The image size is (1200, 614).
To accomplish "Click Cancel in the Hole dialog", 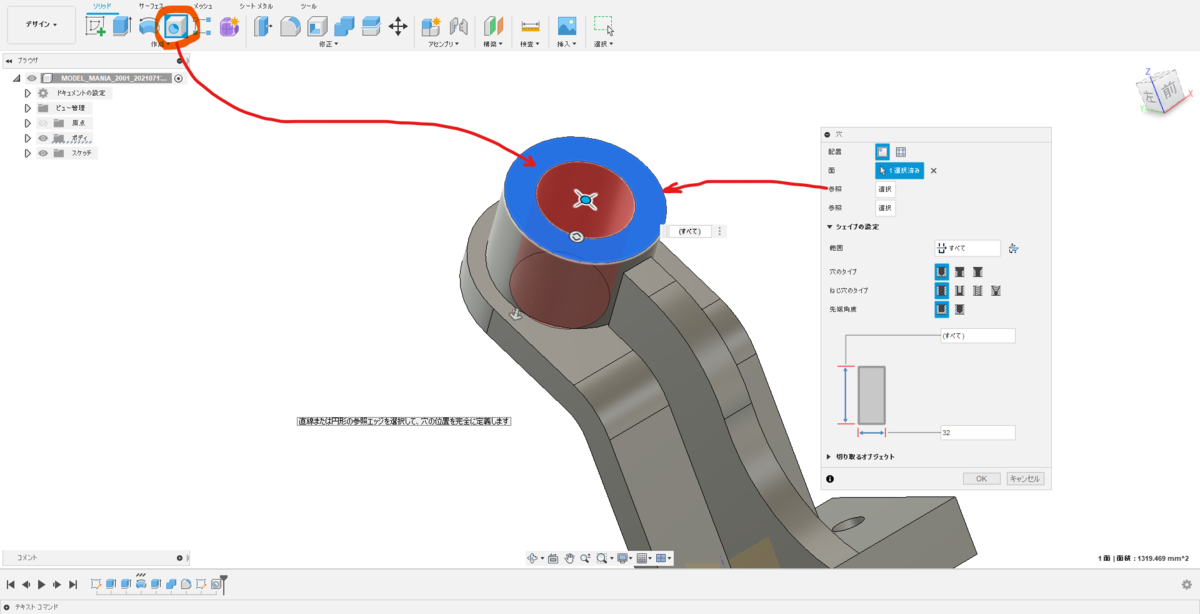I will 1025,478.
